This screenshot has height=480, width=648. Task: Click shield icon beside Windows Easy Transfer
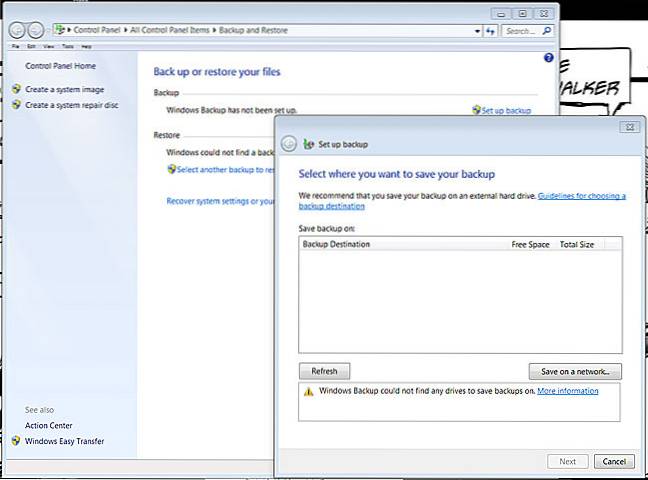pyautogui.click(x=16, y=441)
